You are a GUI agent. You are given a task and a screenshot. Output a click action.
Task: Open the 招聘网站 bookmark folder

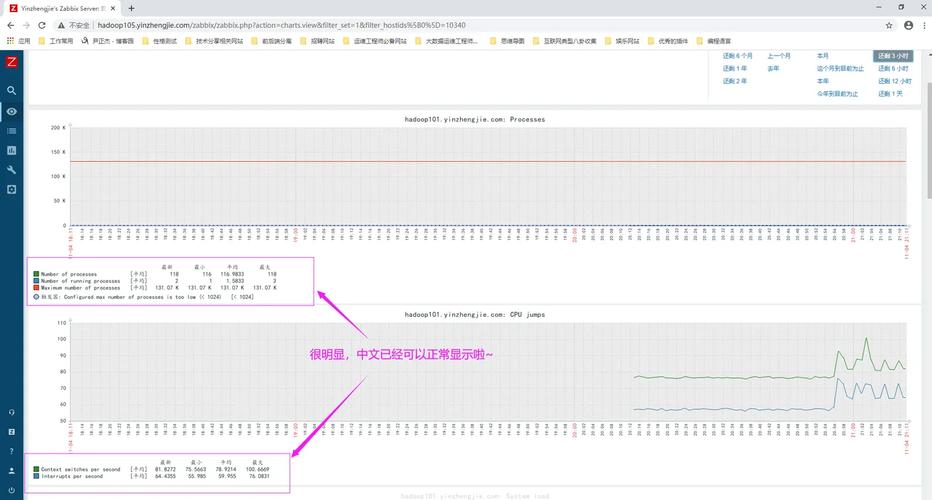coord(317,41)
